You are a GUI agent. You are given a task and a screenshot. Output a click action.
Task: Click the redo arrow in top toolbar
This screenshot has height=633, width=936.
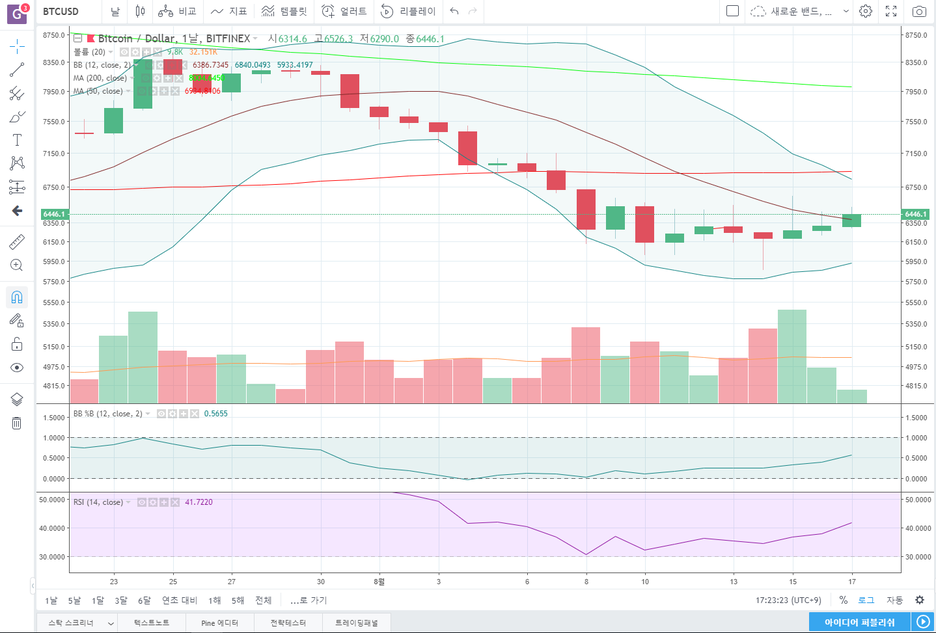(x=473, y=11)
